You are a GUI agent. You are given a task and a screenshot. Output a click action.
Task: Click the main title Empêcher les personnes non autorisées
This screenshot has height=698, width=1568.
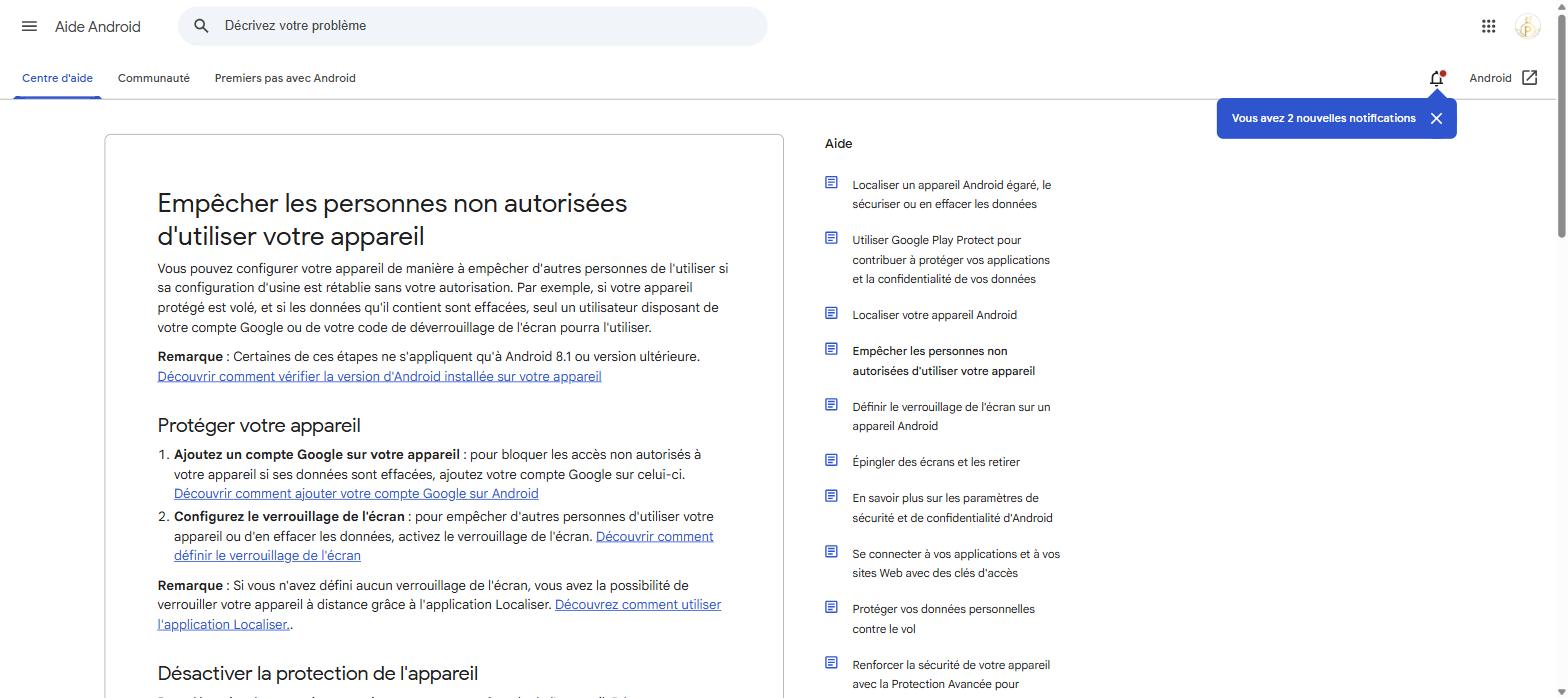392,220
